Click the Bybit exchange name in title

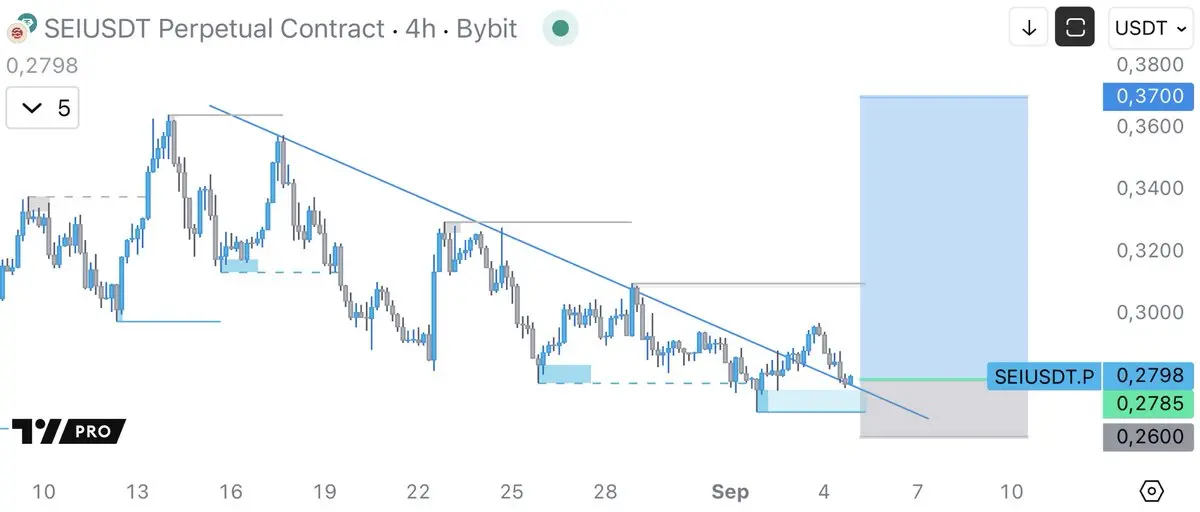(x=486, y=28)
